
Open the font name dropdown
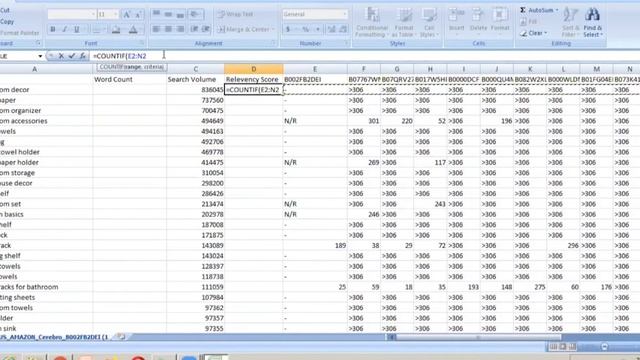coord(93,15)
